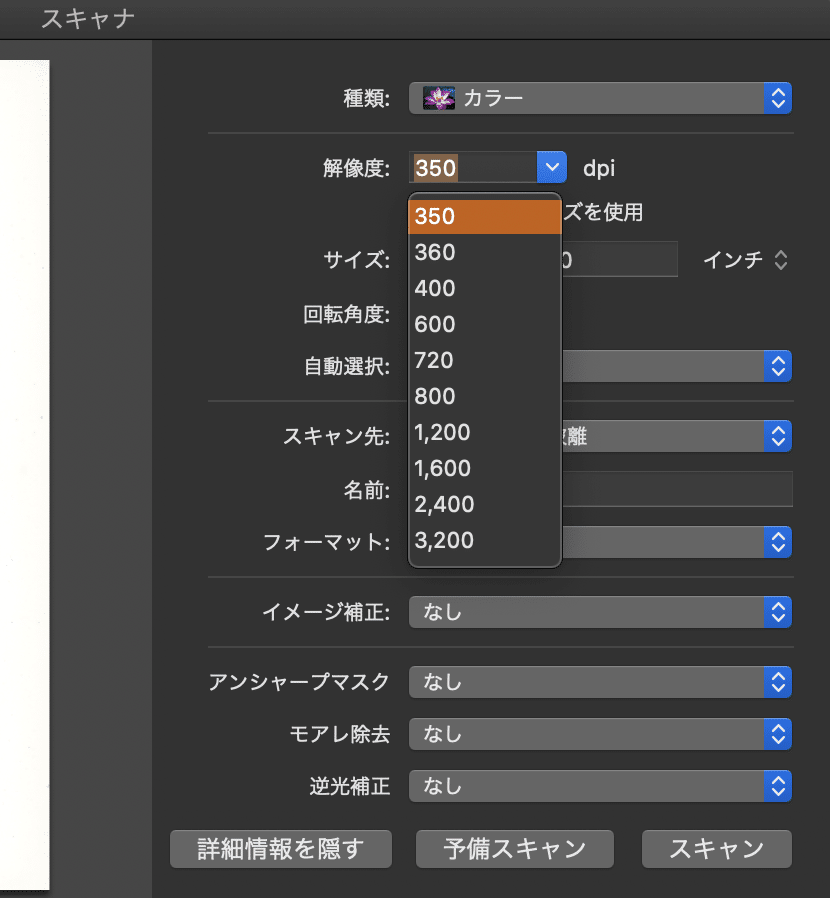Run 予備スキャン preview scan

pyautogui.click(x=514, y=849)
